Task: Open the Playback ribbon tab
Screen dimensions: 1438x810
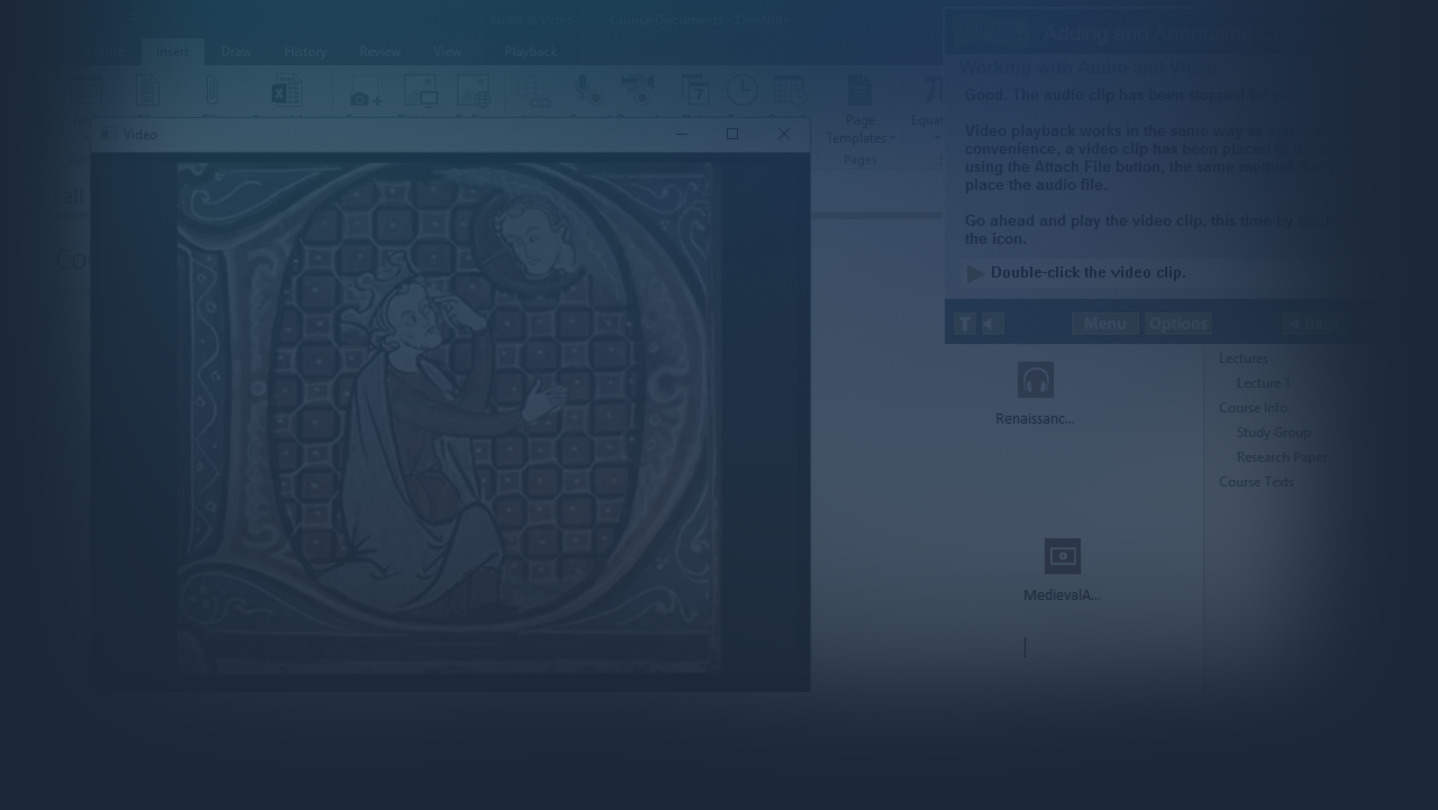Action: pos(531,52)
